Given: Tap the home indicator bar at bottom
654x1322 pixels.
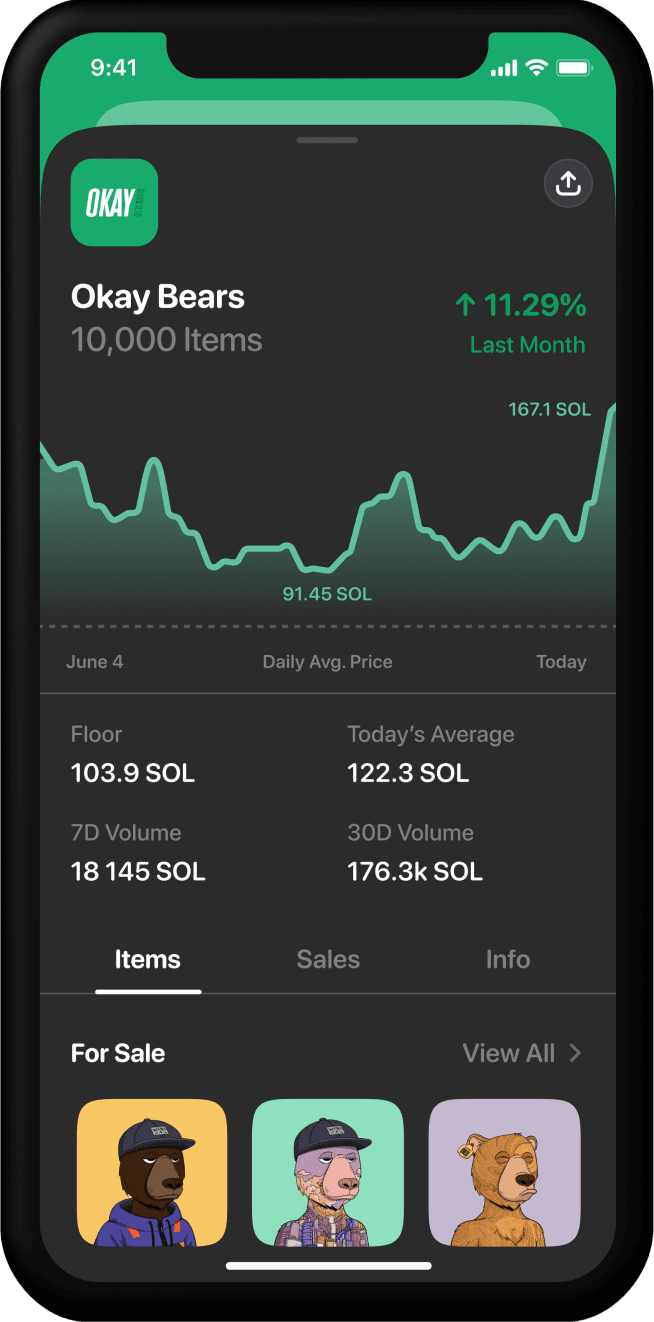Looking at the screenshot, I should pos(328,1266).
